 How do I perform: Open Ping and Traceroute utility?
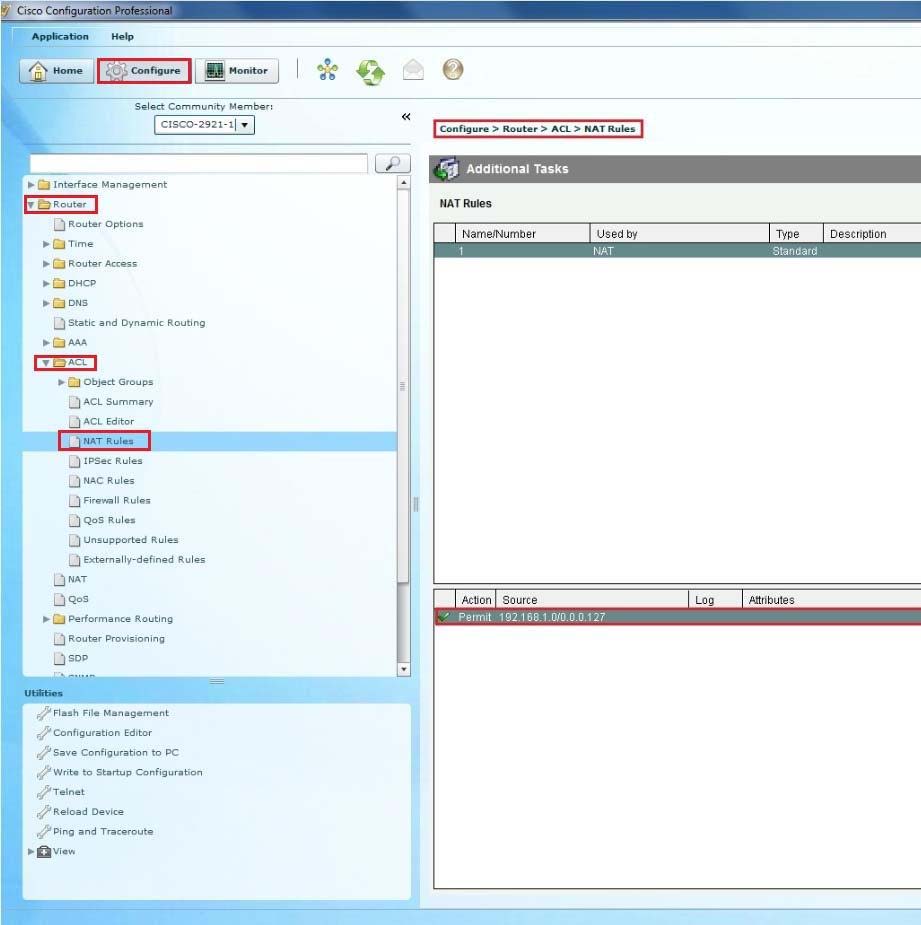[103, 832]
